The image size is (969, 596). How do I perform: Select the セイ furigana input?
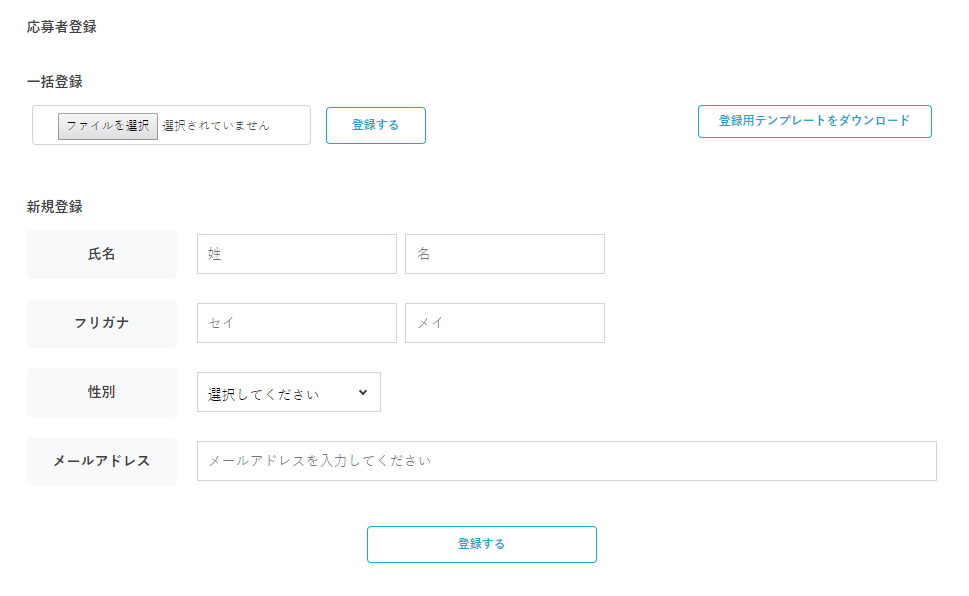[297, 323]
